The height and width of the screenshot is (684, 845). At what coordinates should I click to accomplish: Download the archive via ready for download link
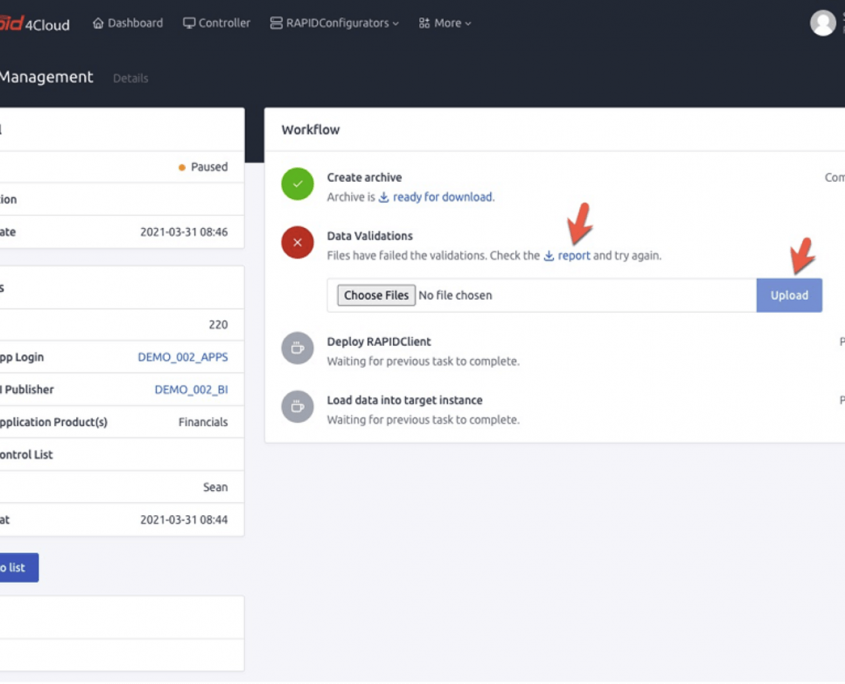[442, 197]
